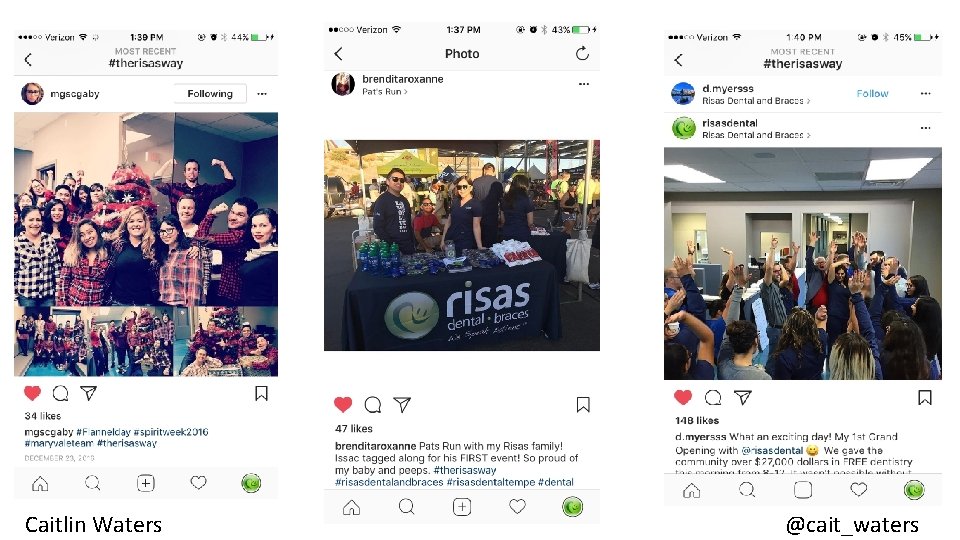Open more options for mgscgaby post
This screenshot has height=540, width=960.
point(262,94)
